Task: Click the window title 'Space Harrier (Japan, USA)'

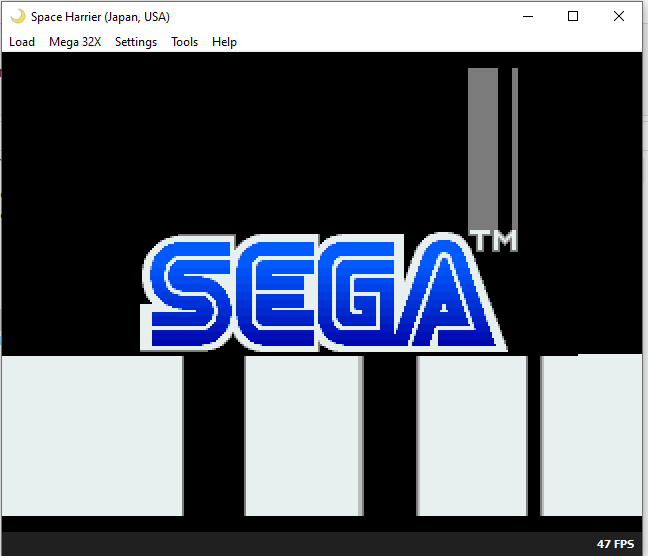Action: (x=100, y=17)
